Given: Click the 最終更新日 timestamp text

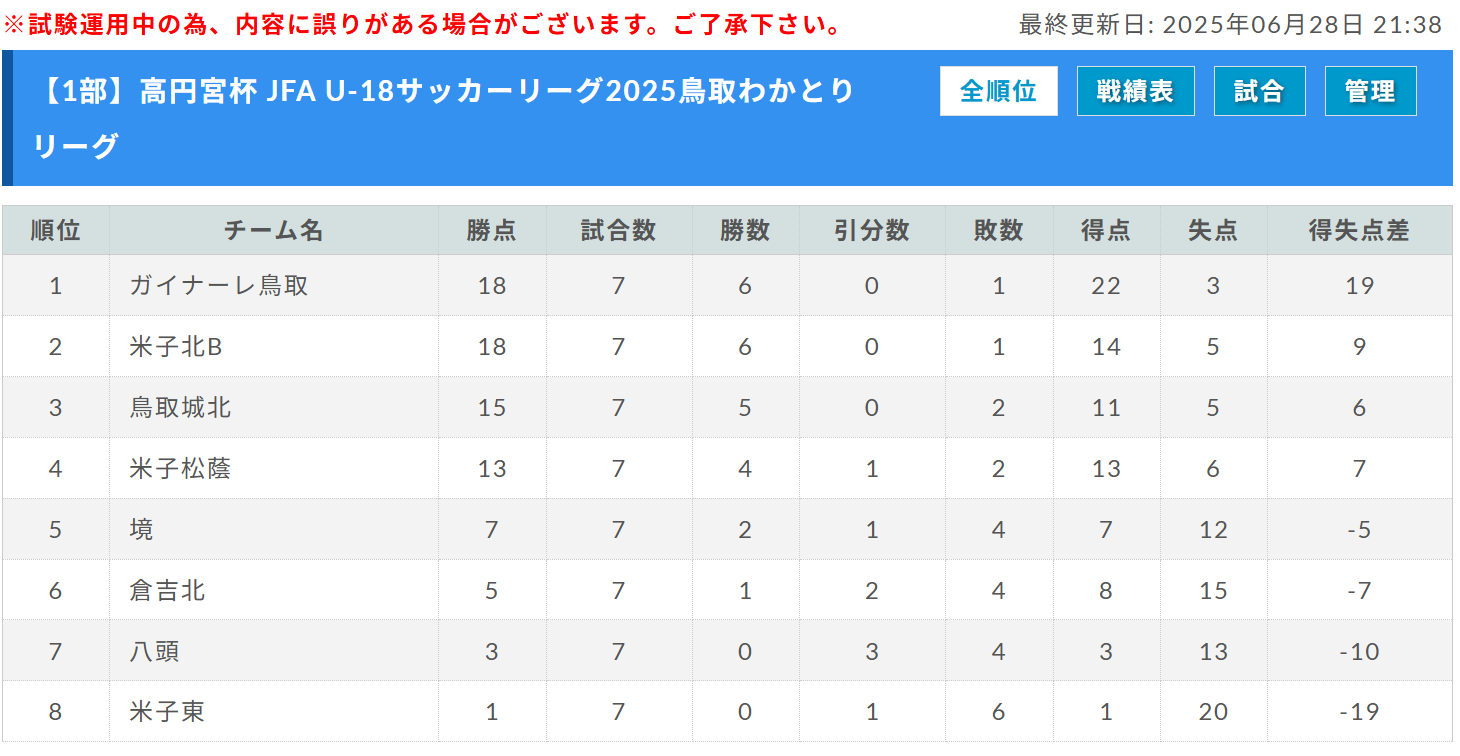Looking at the screenshot, I should 1230,24.
